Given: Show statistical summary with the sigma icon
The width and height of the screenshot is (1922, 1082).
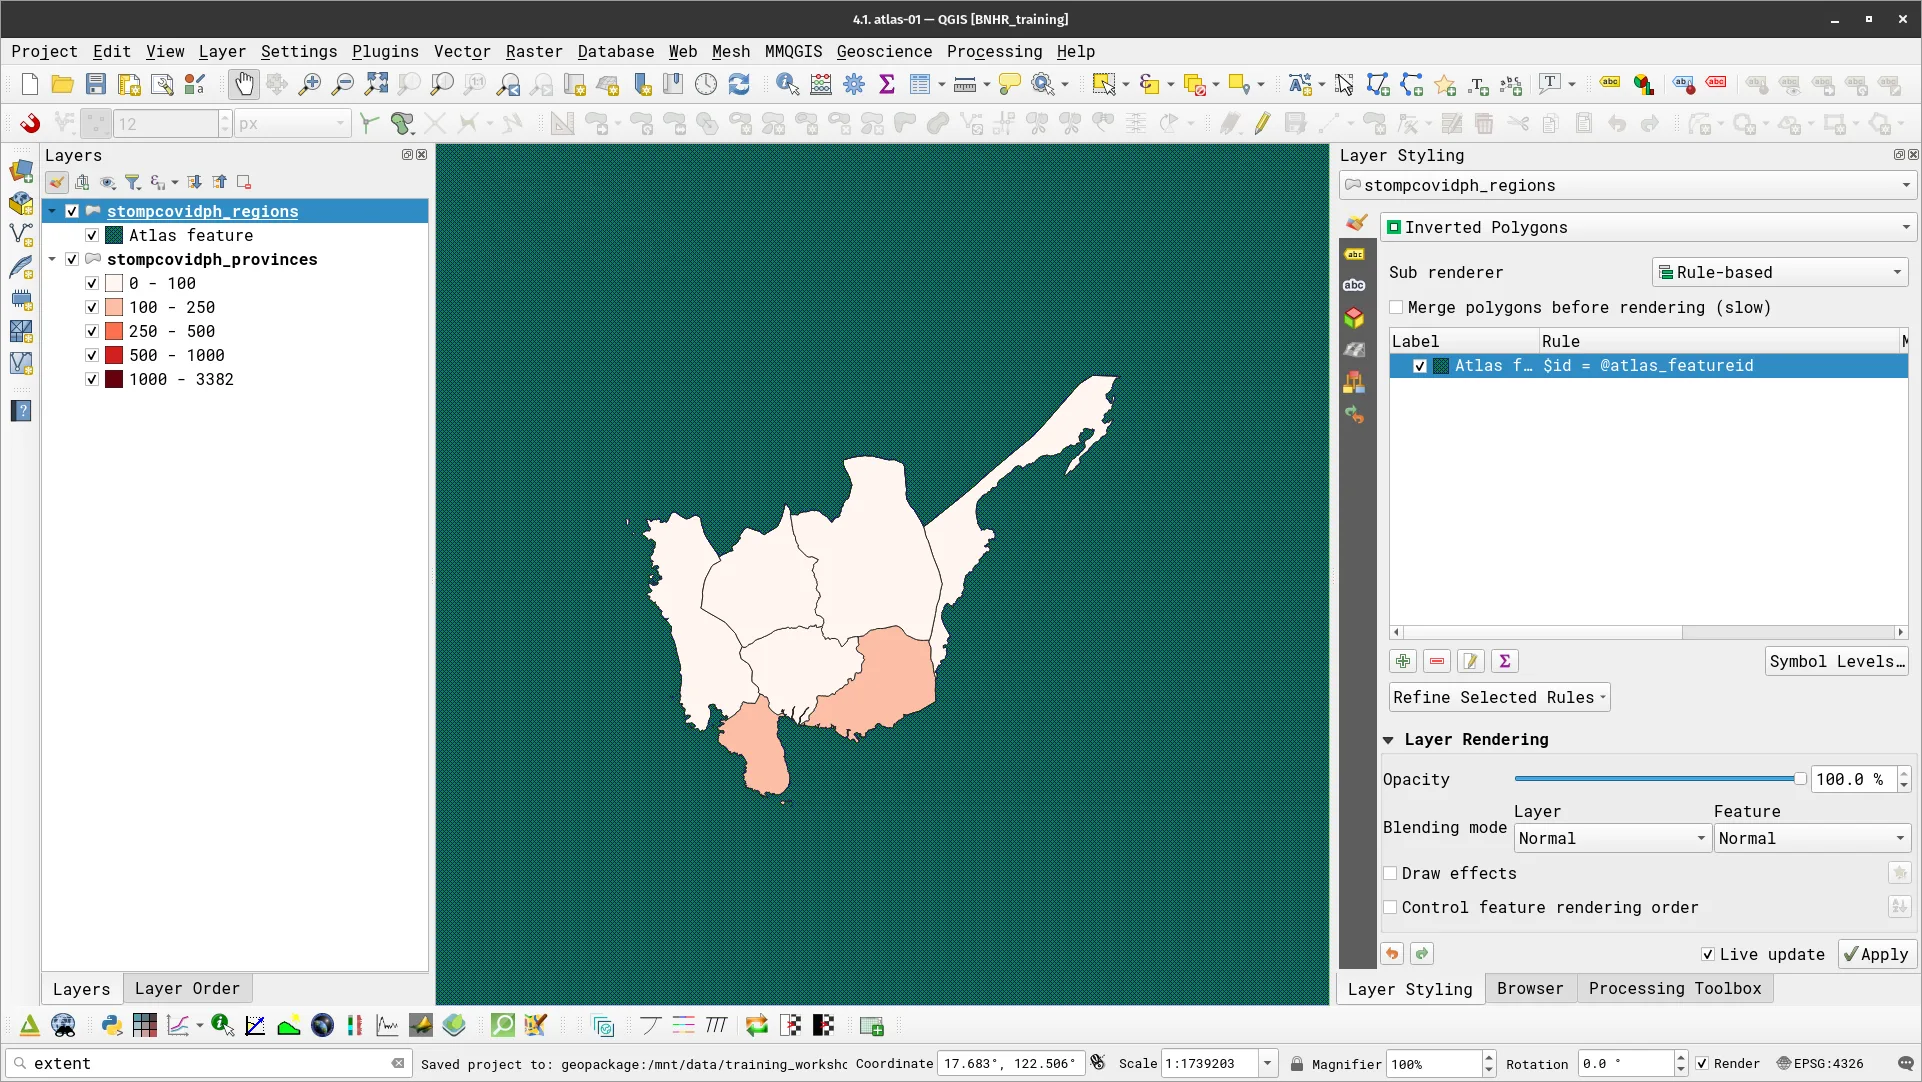Looking at the screenshot, I should point(886,84).
